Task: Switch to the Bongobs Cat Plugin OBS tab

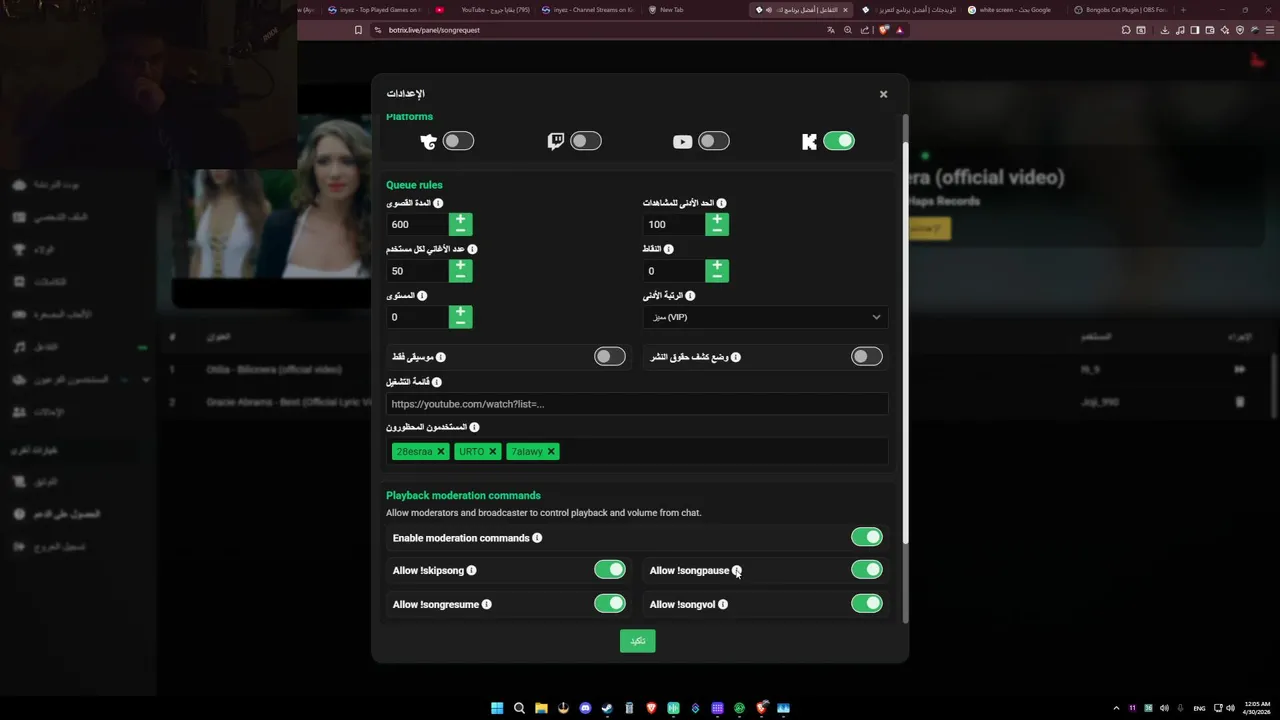Action: coord(1120,10)
